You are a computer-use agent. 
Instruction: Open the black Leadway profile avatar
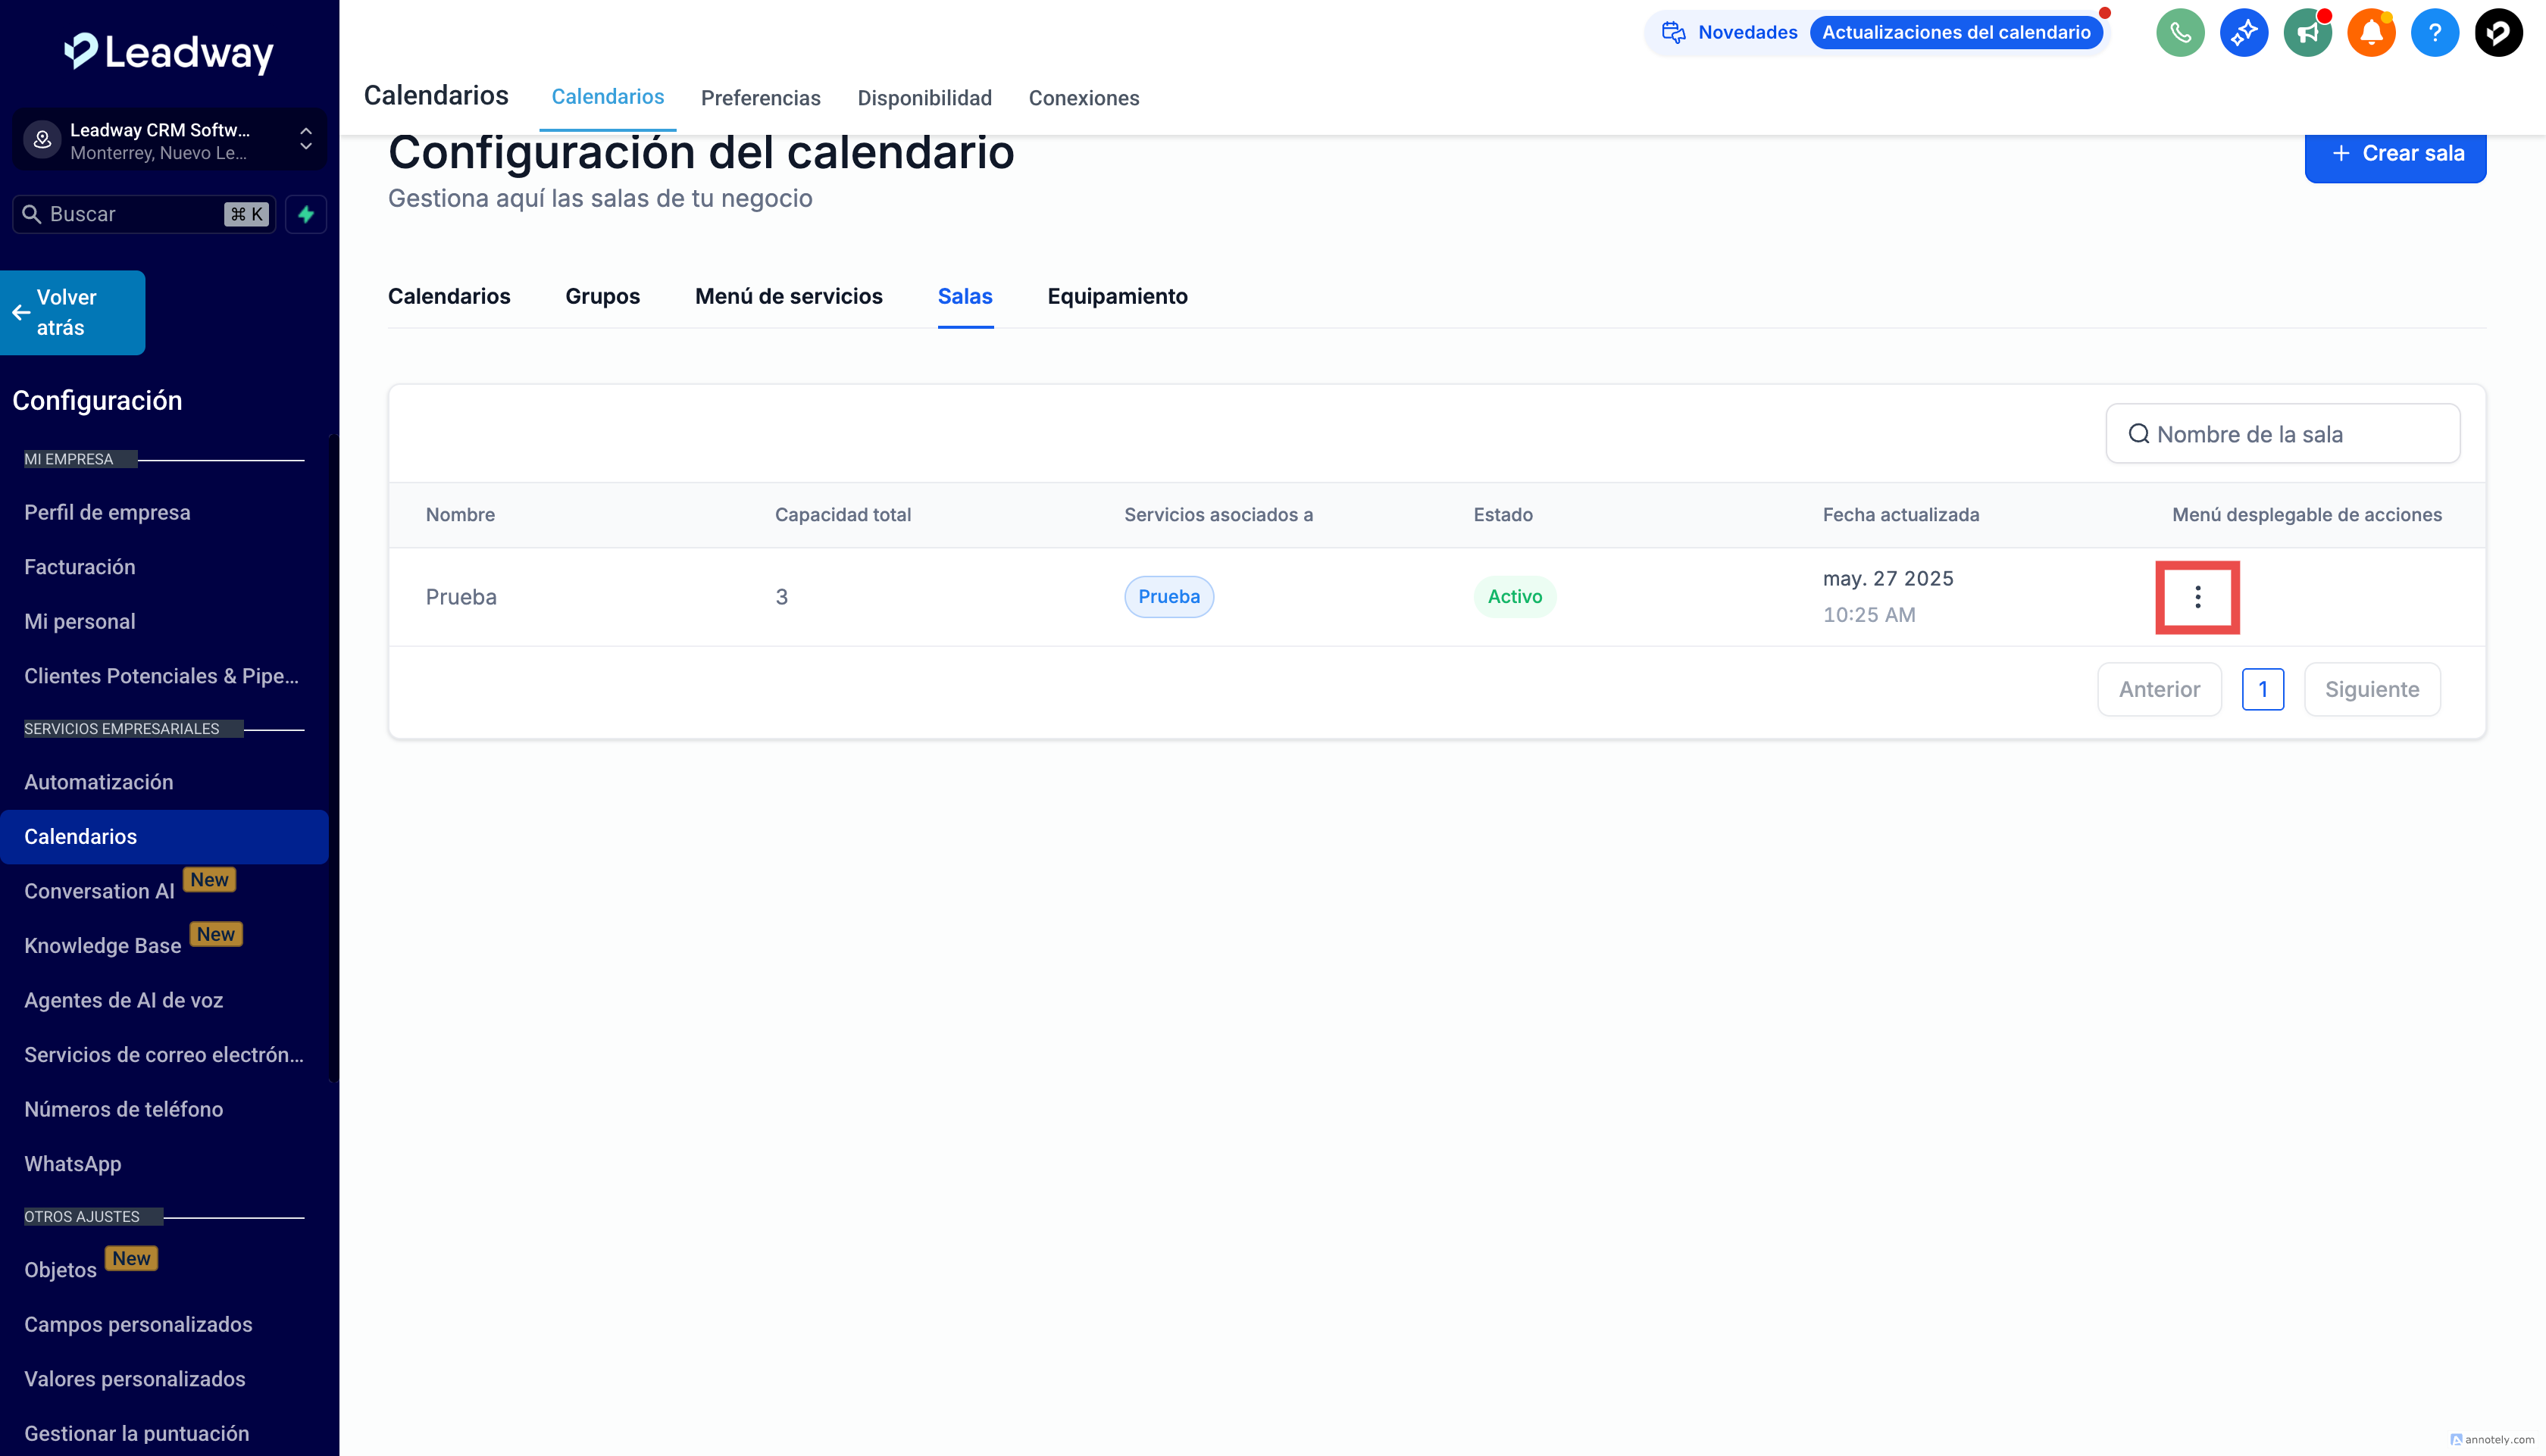tap(2498, 33)
